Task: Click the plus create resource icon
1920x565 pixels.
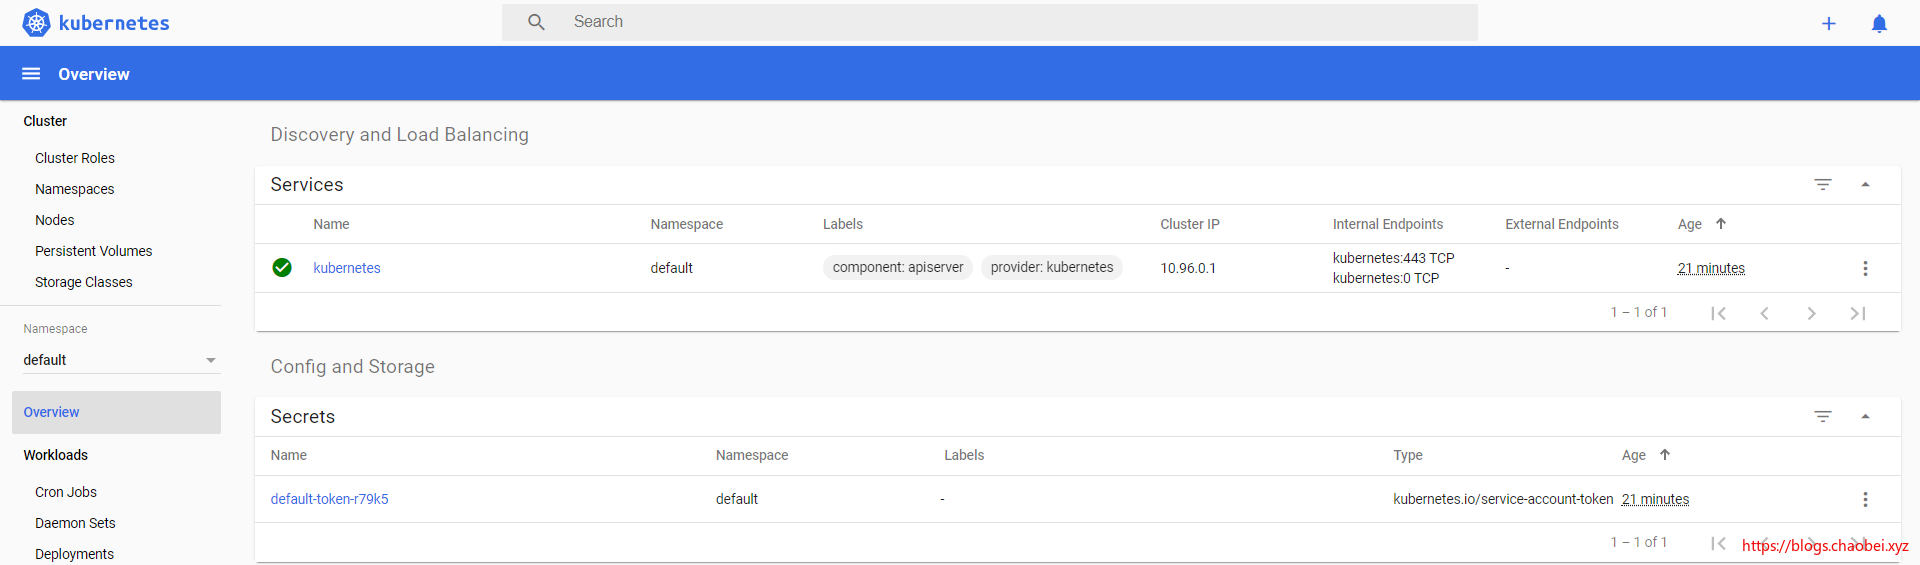Action: click(1828, 24)
